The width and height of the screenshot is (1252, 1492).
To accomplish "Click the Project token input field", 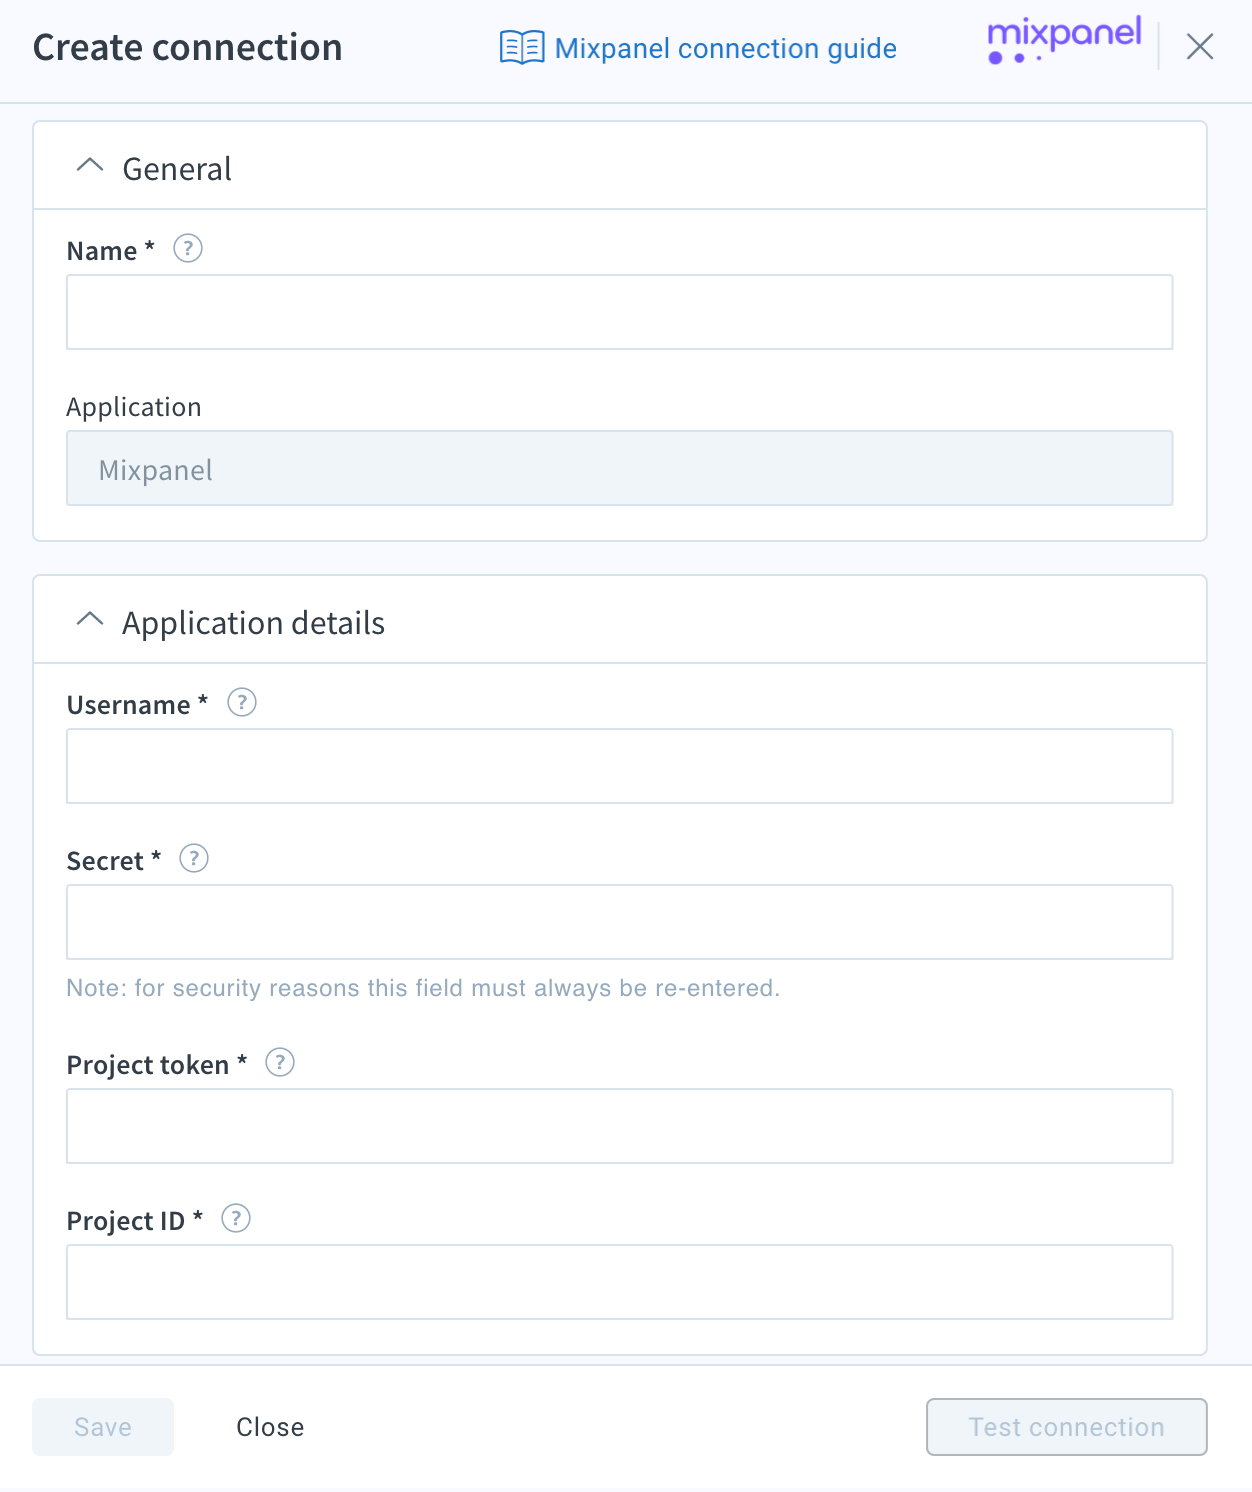I will 620,1126.
